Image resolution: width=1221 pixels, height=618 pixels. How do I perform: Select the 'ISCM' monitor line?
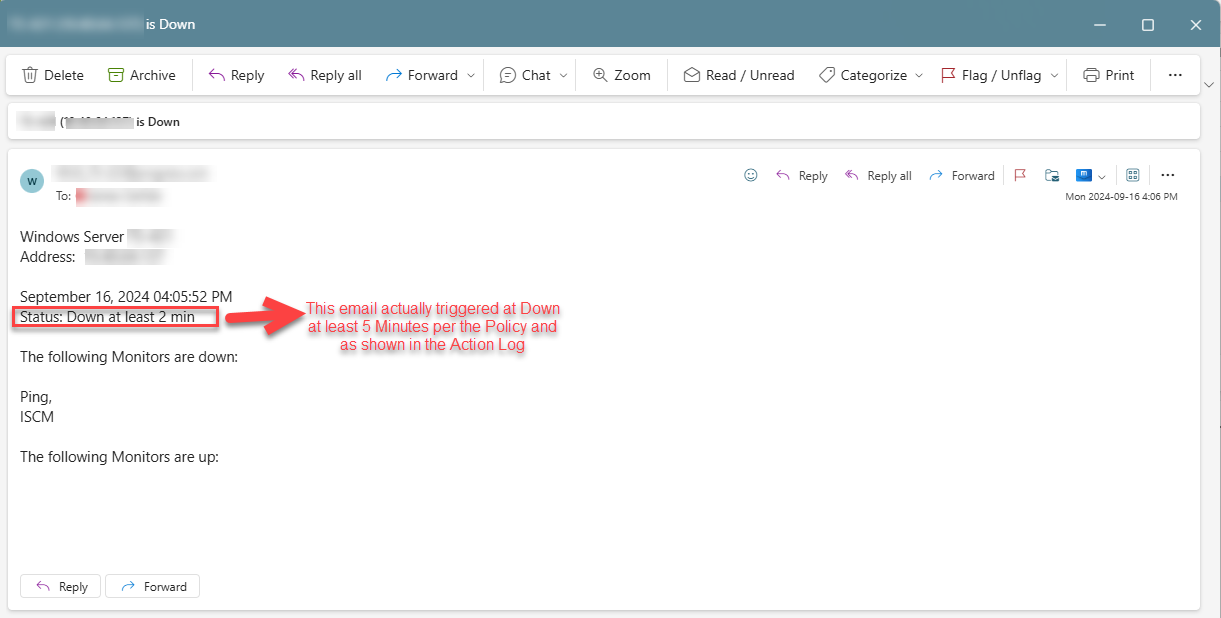(x=37, y=417)
